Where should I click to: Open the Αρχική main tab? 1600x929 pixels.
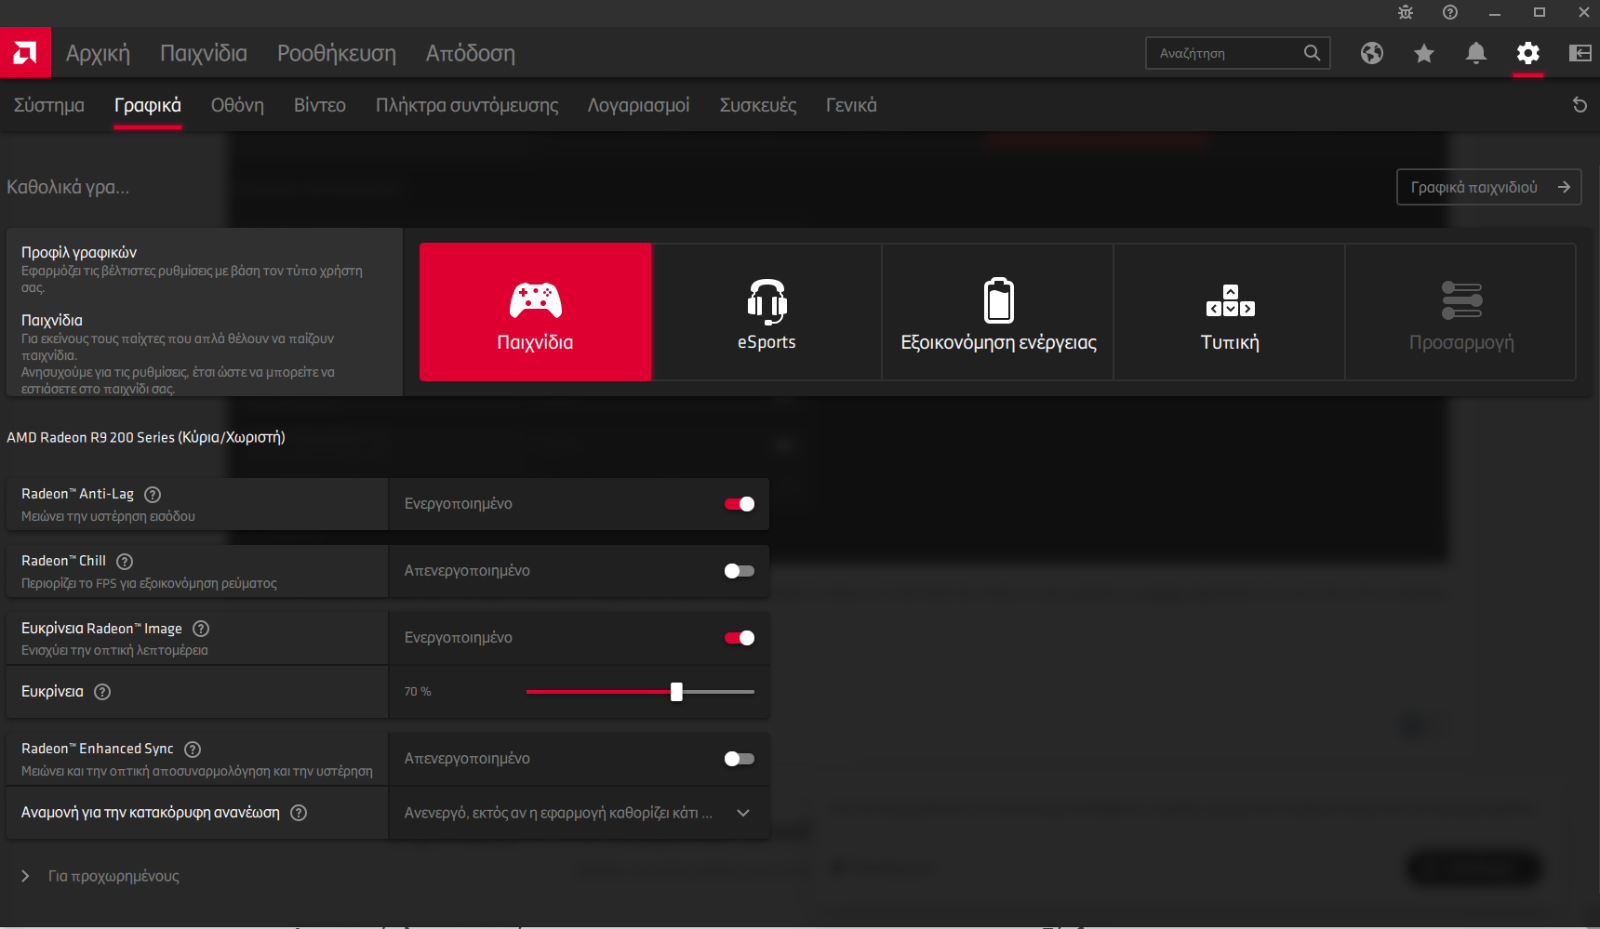pyautogui.click(x=98, y=53)
